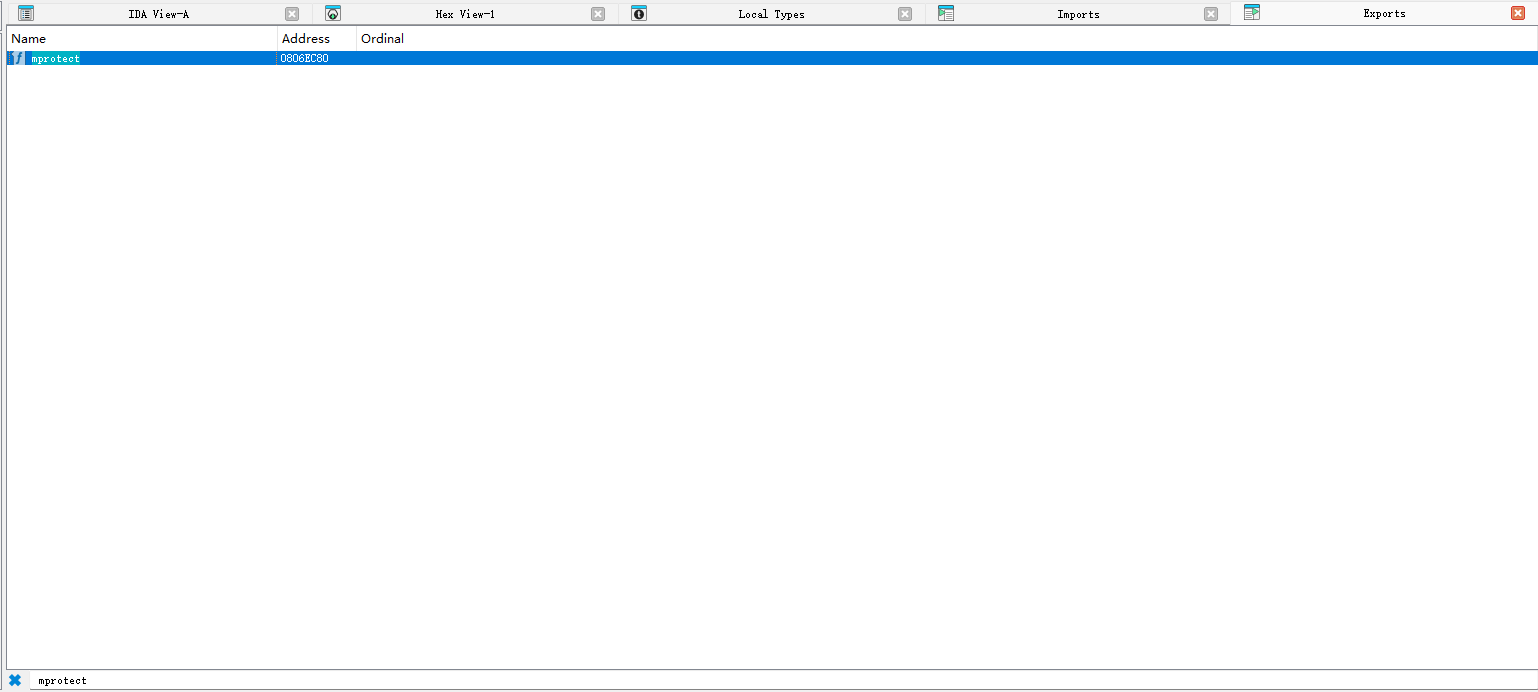Viewport: 1538px width, 692px height.
Task: Click the Local Types tab icon
Action: click(639, 14)
